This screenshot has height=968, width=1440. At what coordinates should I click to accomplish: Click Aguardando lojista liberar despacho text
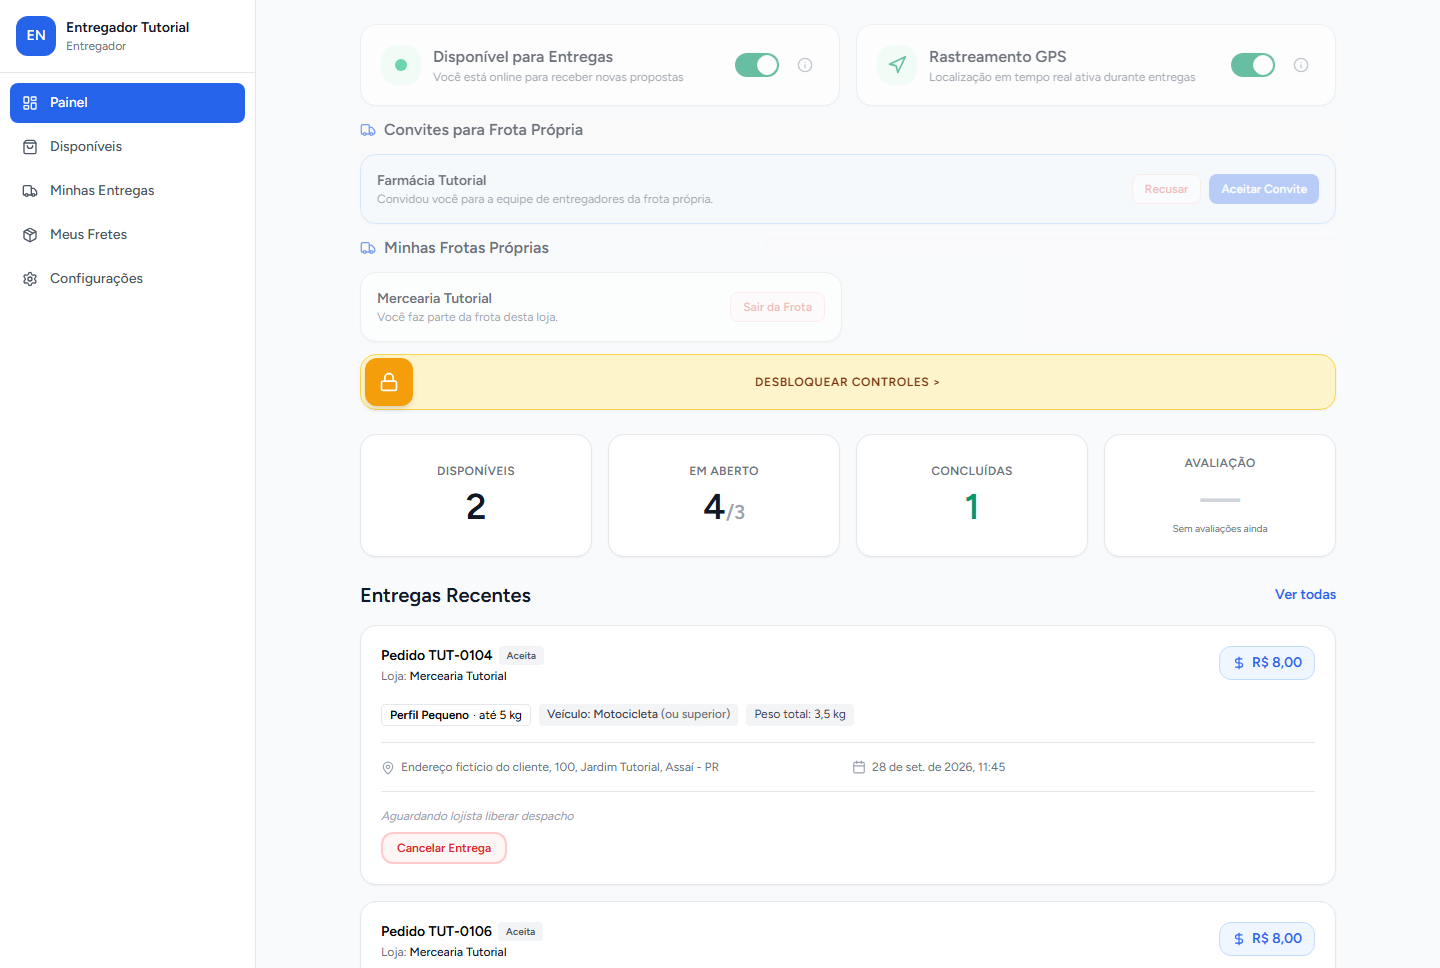pos(477,816)
